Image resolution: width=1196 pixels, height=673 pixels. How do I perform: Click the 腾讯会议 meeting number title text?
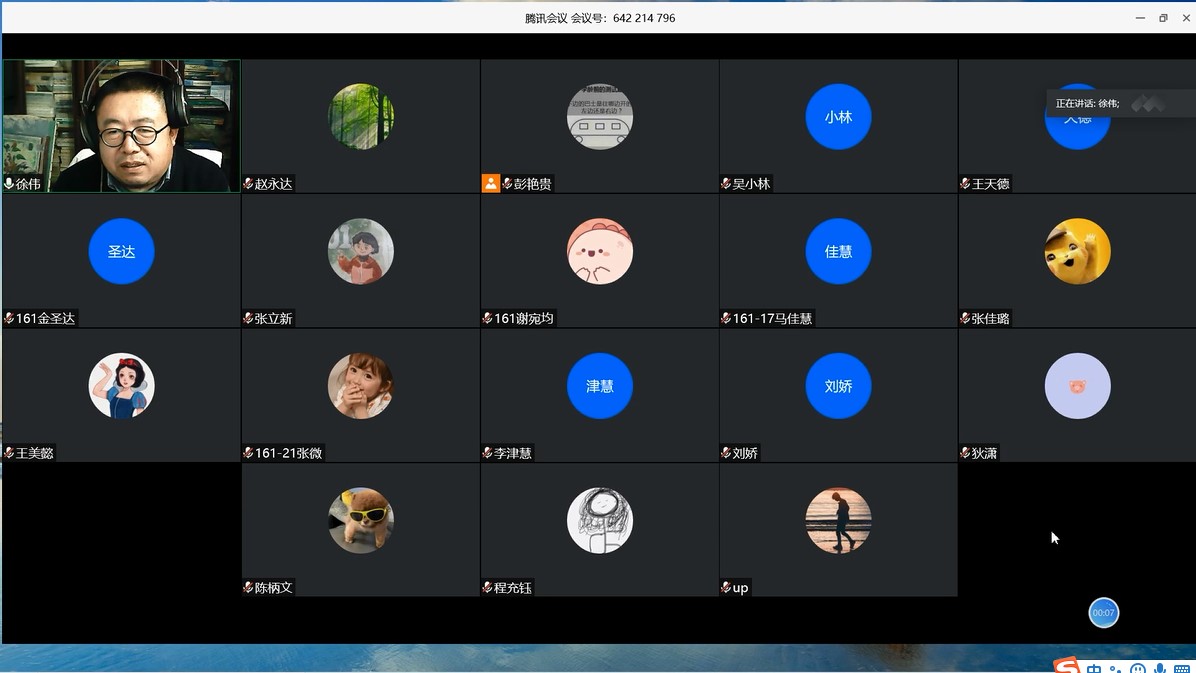click(x=599, y=18)
